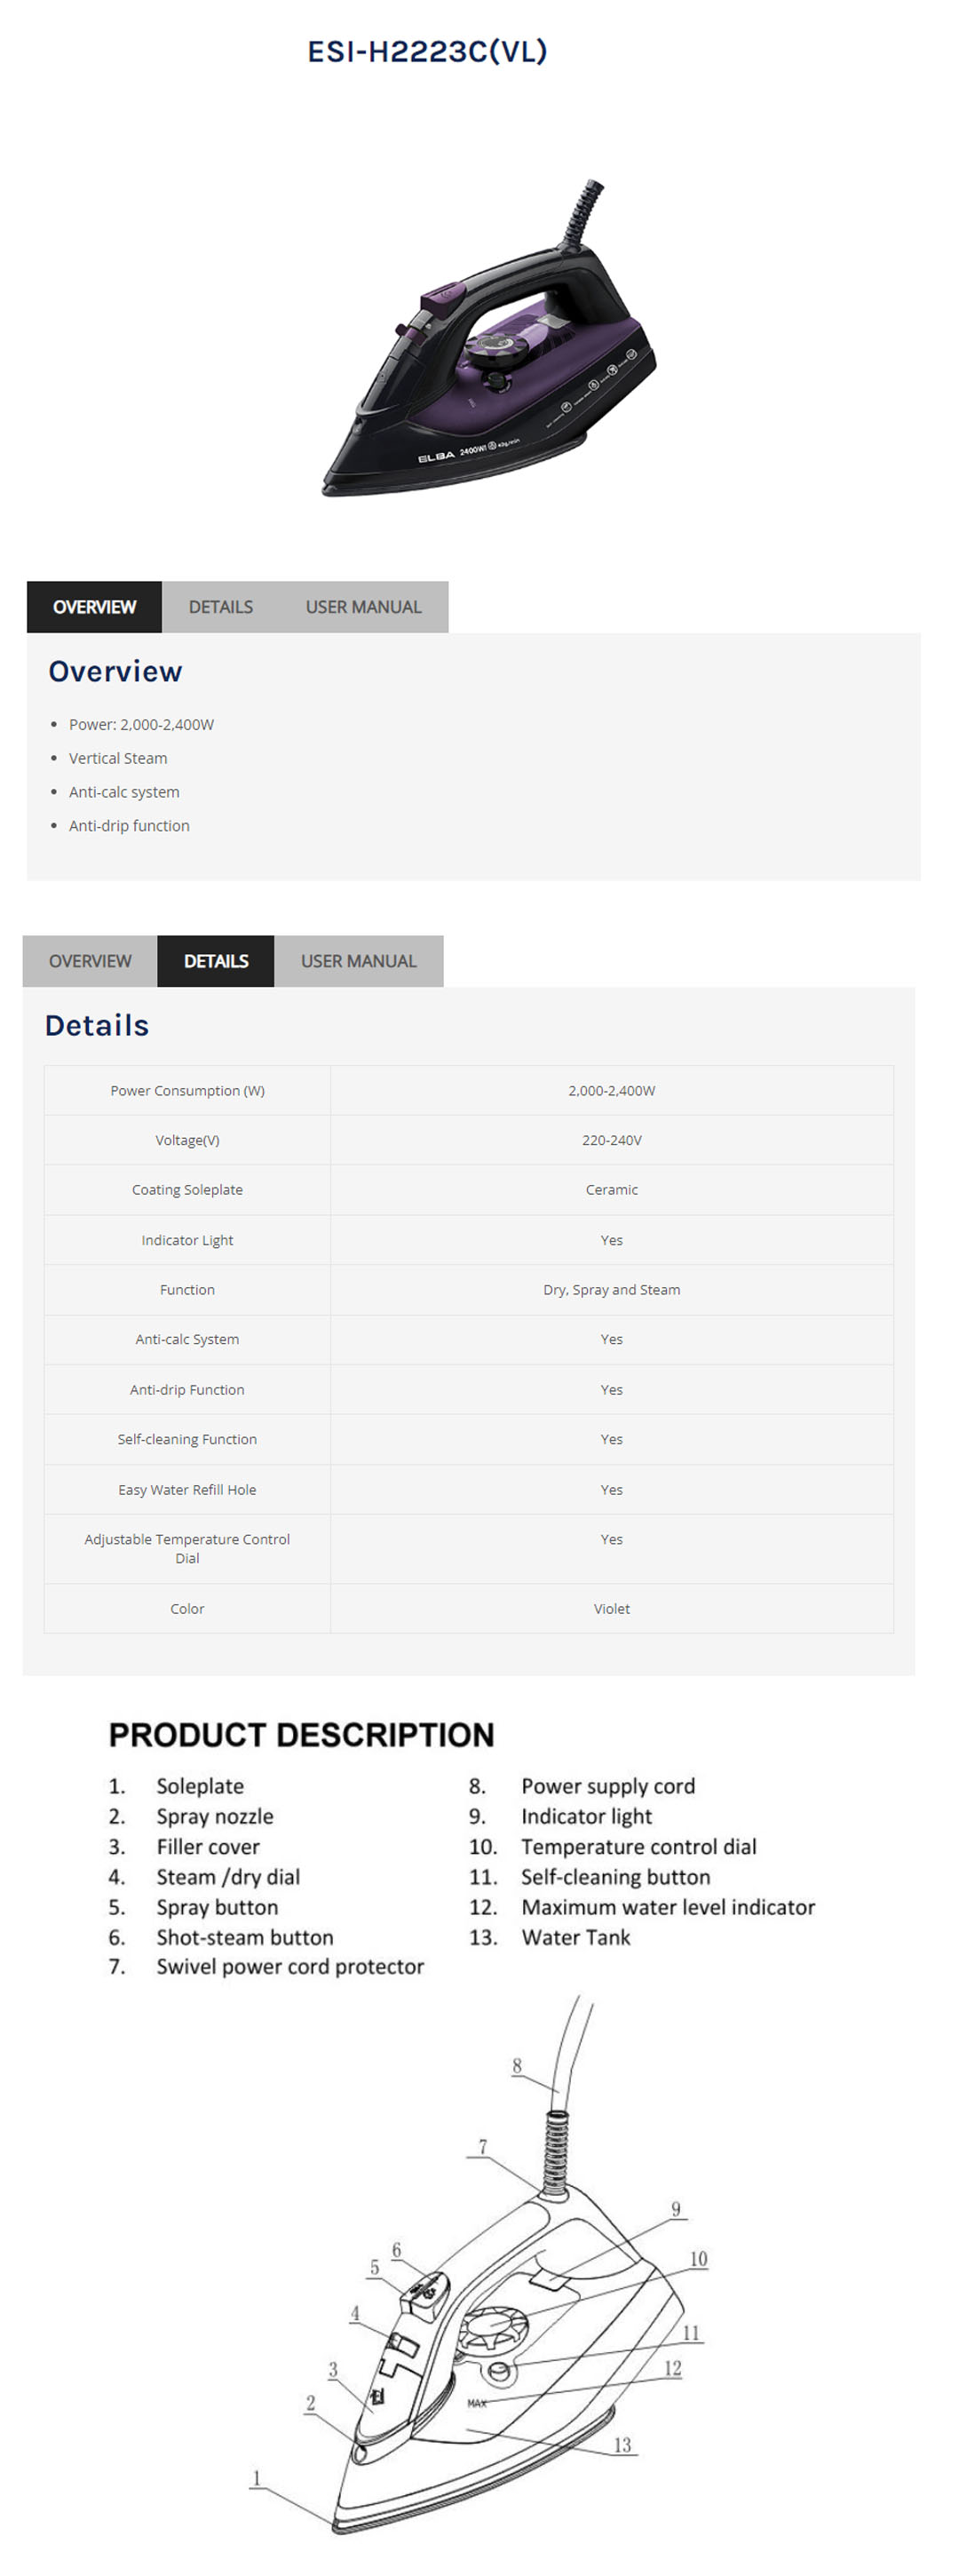Click the 'Vertical Steam' bullet item

[x=118, y=758]
